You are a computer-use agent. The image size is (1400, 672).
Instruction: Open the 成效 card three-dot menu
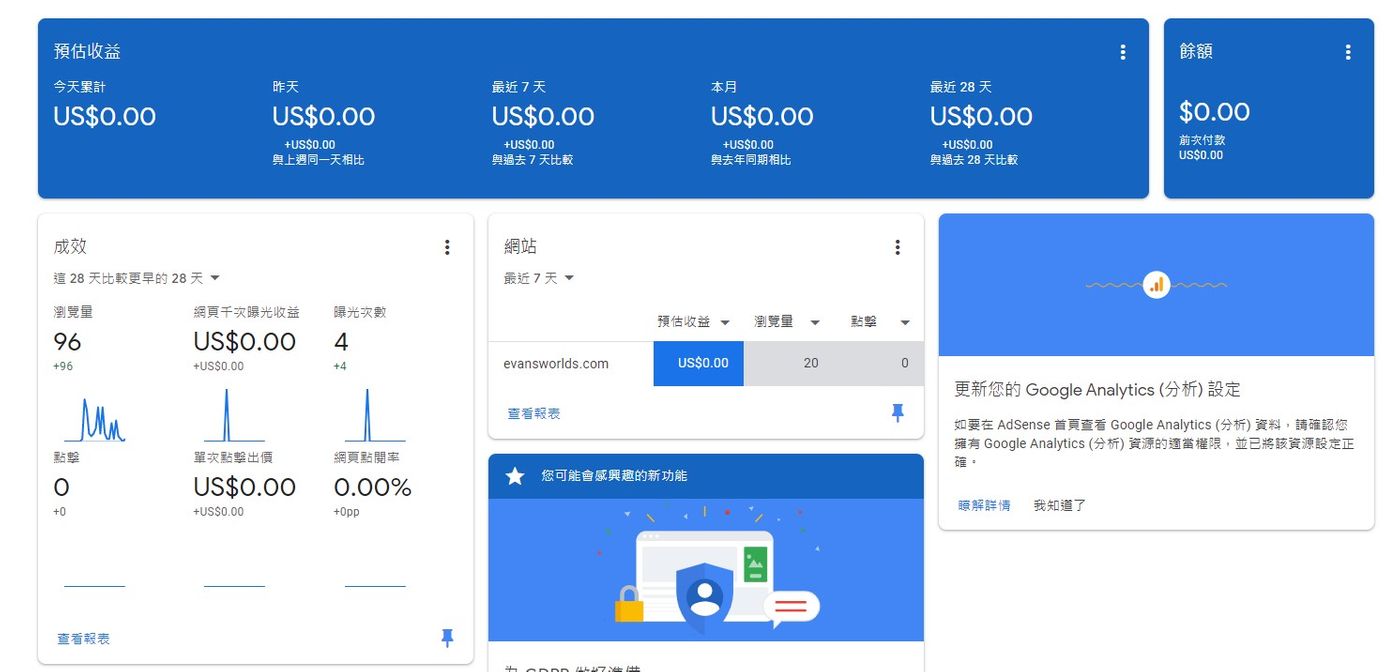447,247
